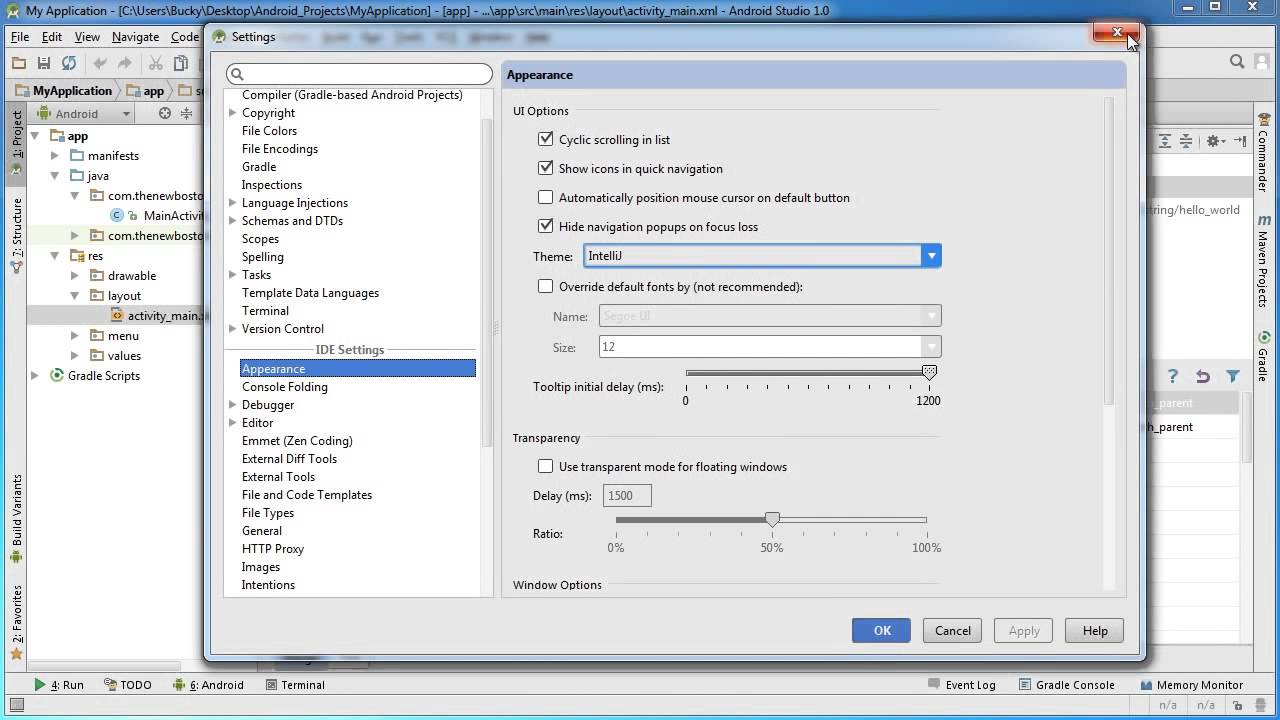
Task: Click the Open folder icon in main toolbar
Action: pyautogui.click(x=19, y=63)
